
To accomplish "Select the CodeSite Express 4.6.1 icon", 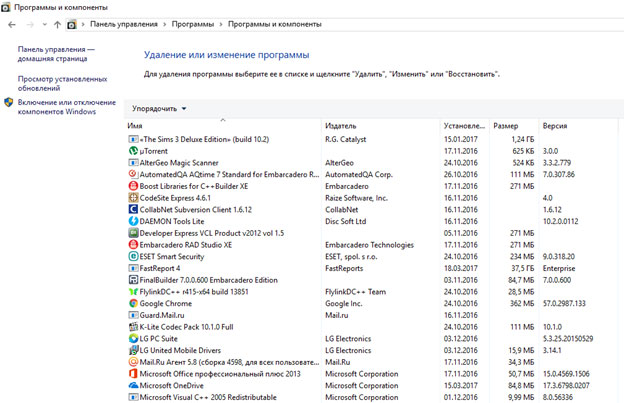I will (x=133, y=198).
